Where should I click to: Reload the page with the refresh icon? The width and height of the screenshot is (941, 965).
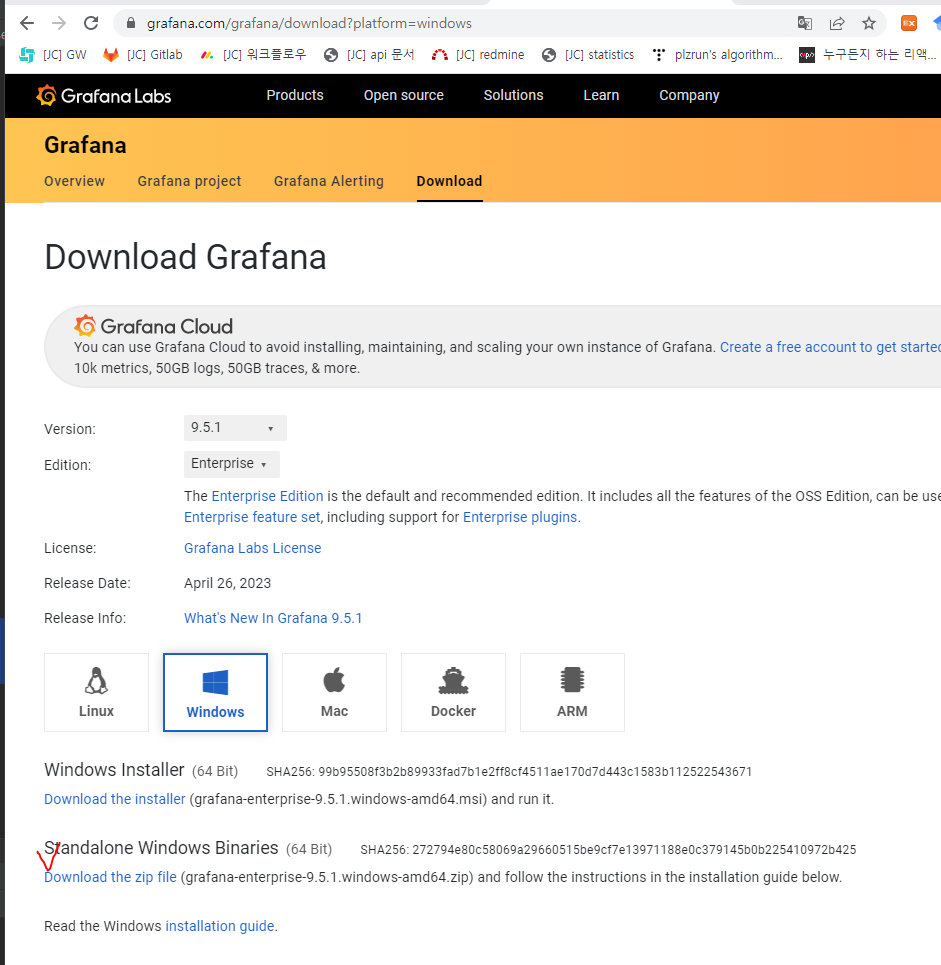pos(91,23)
